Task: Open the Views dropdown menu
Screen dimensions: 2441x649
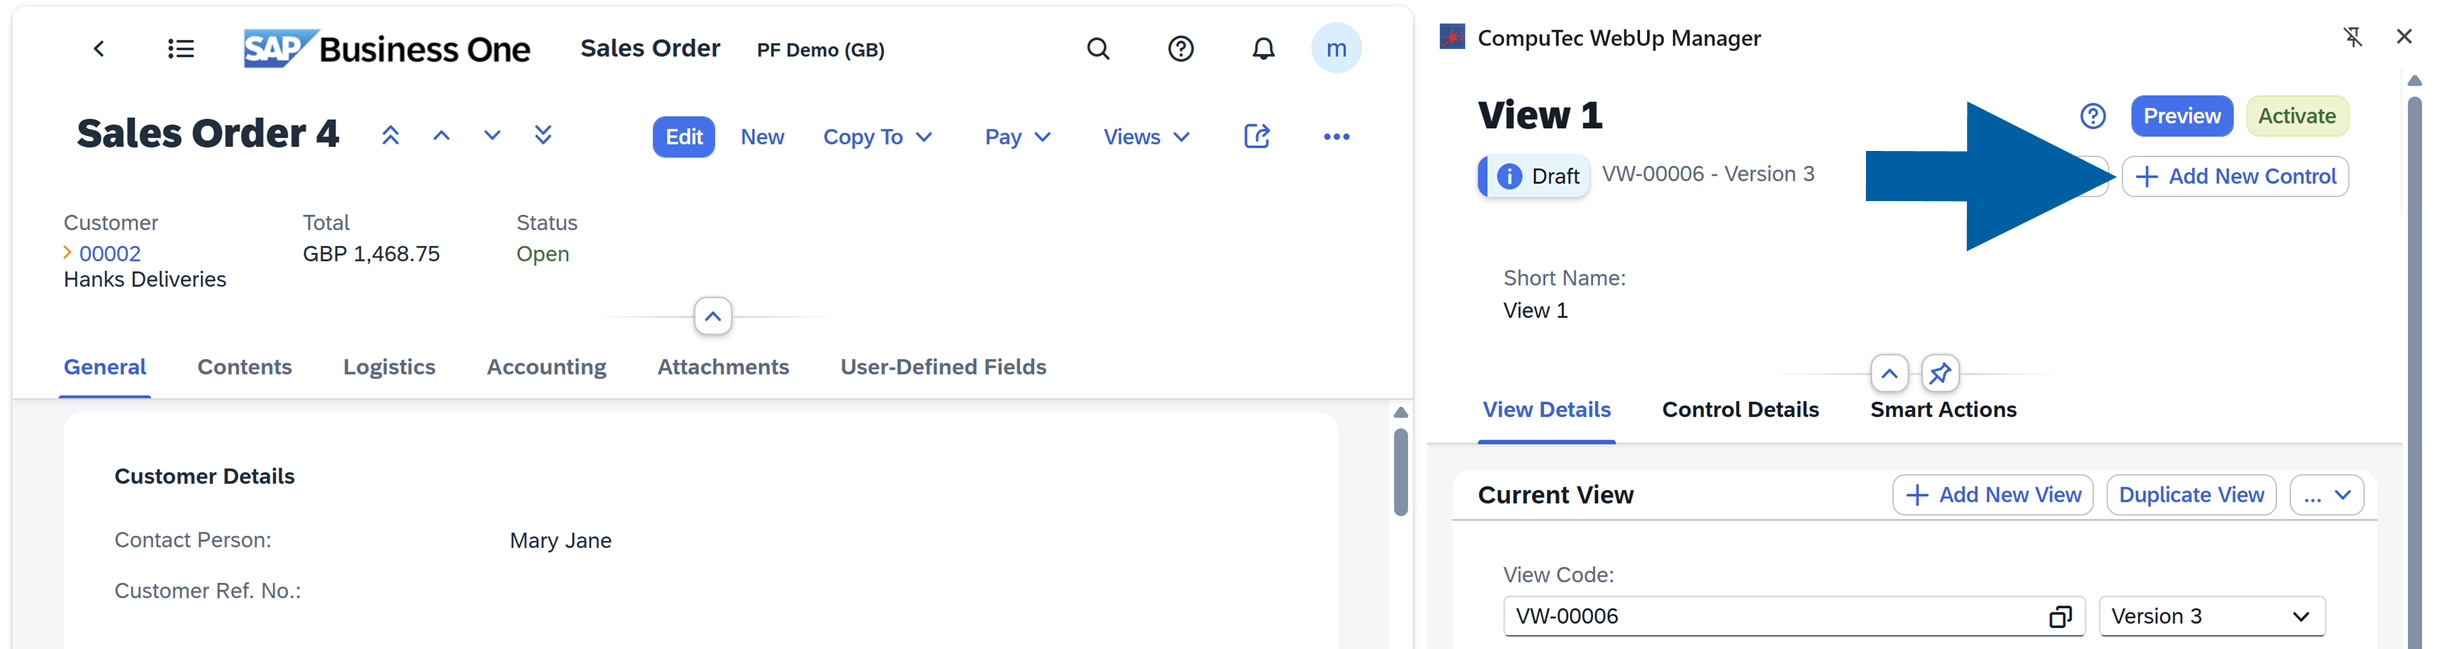Action: pos(1146,137)
